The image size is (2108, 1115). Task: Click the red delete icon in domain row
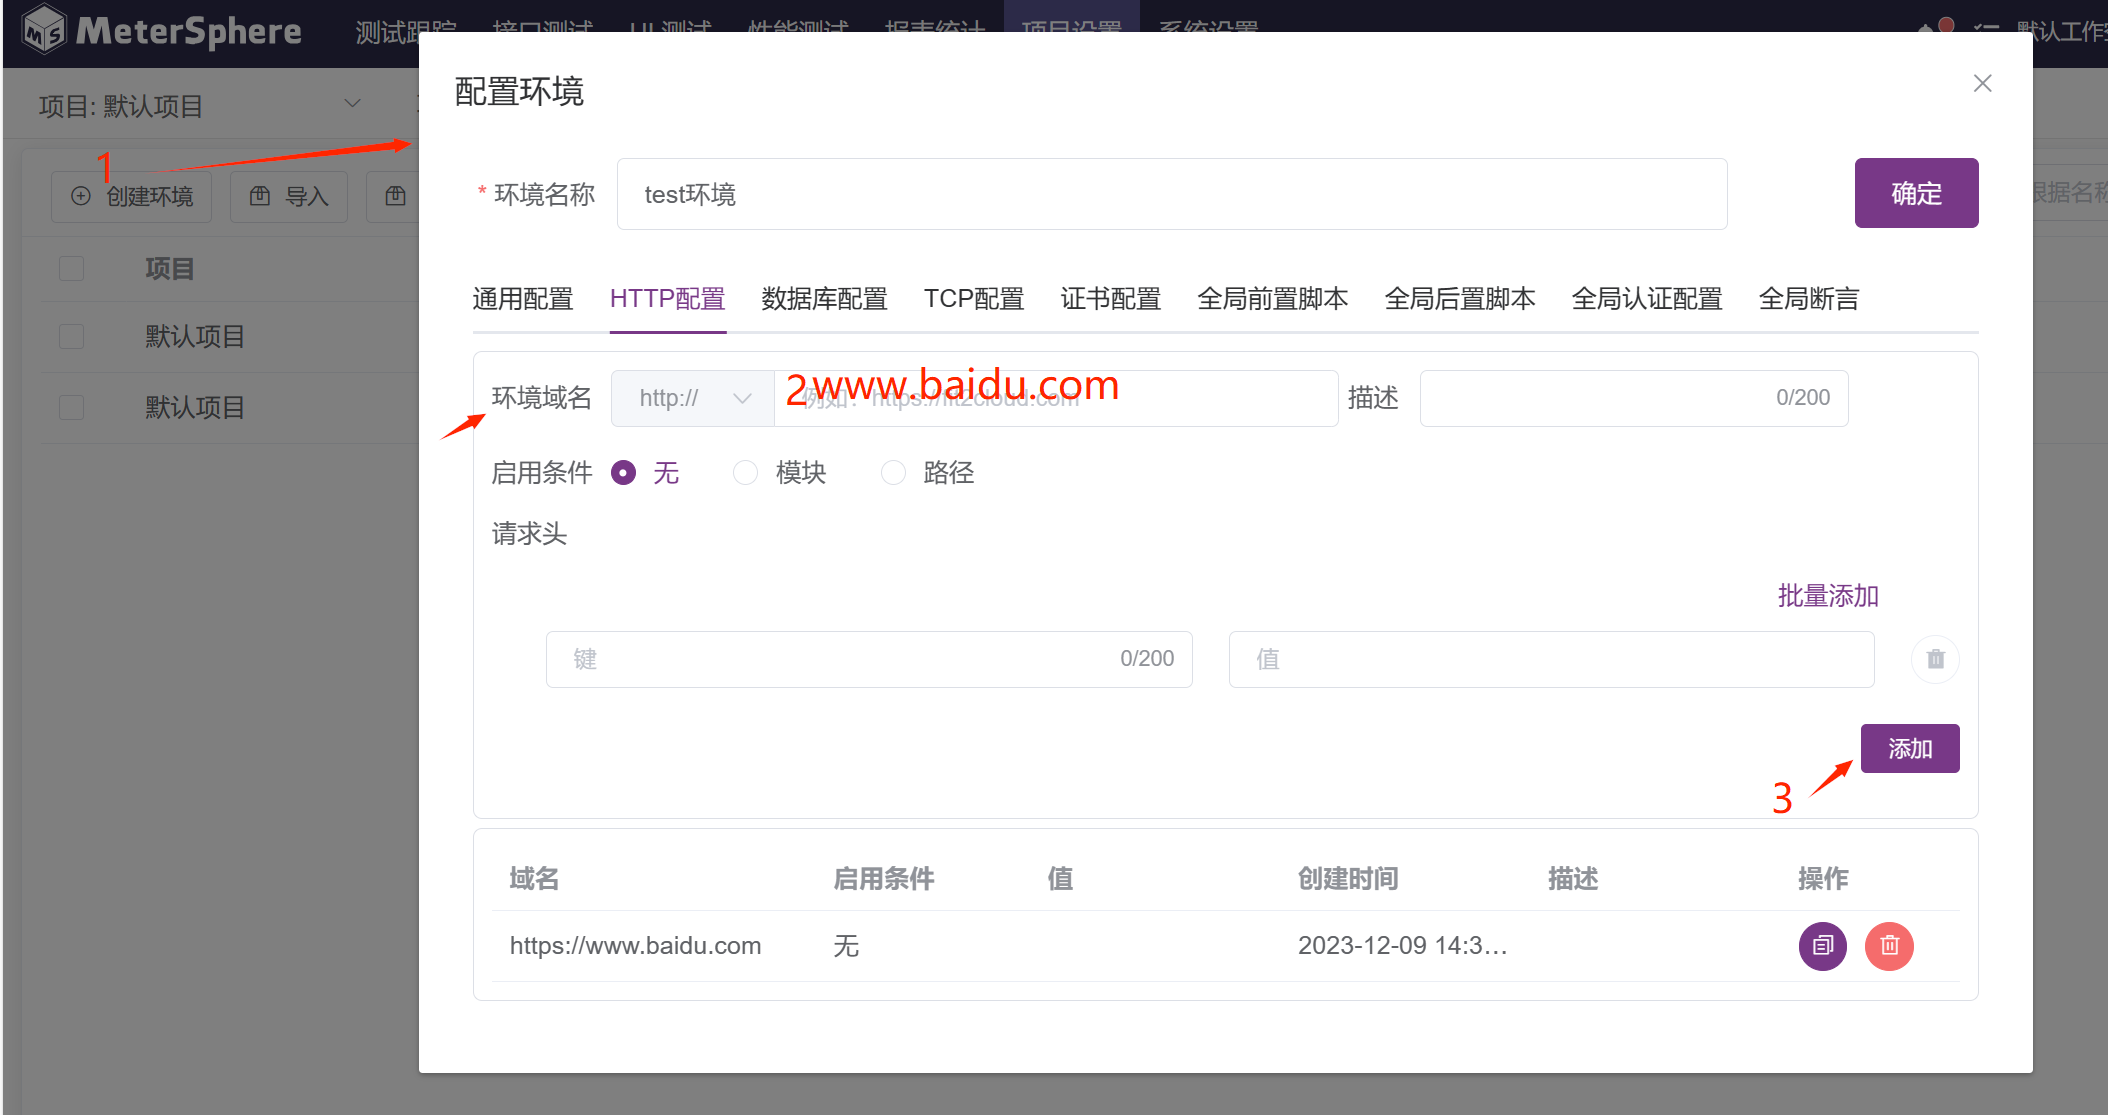(x=1889, y=946)
